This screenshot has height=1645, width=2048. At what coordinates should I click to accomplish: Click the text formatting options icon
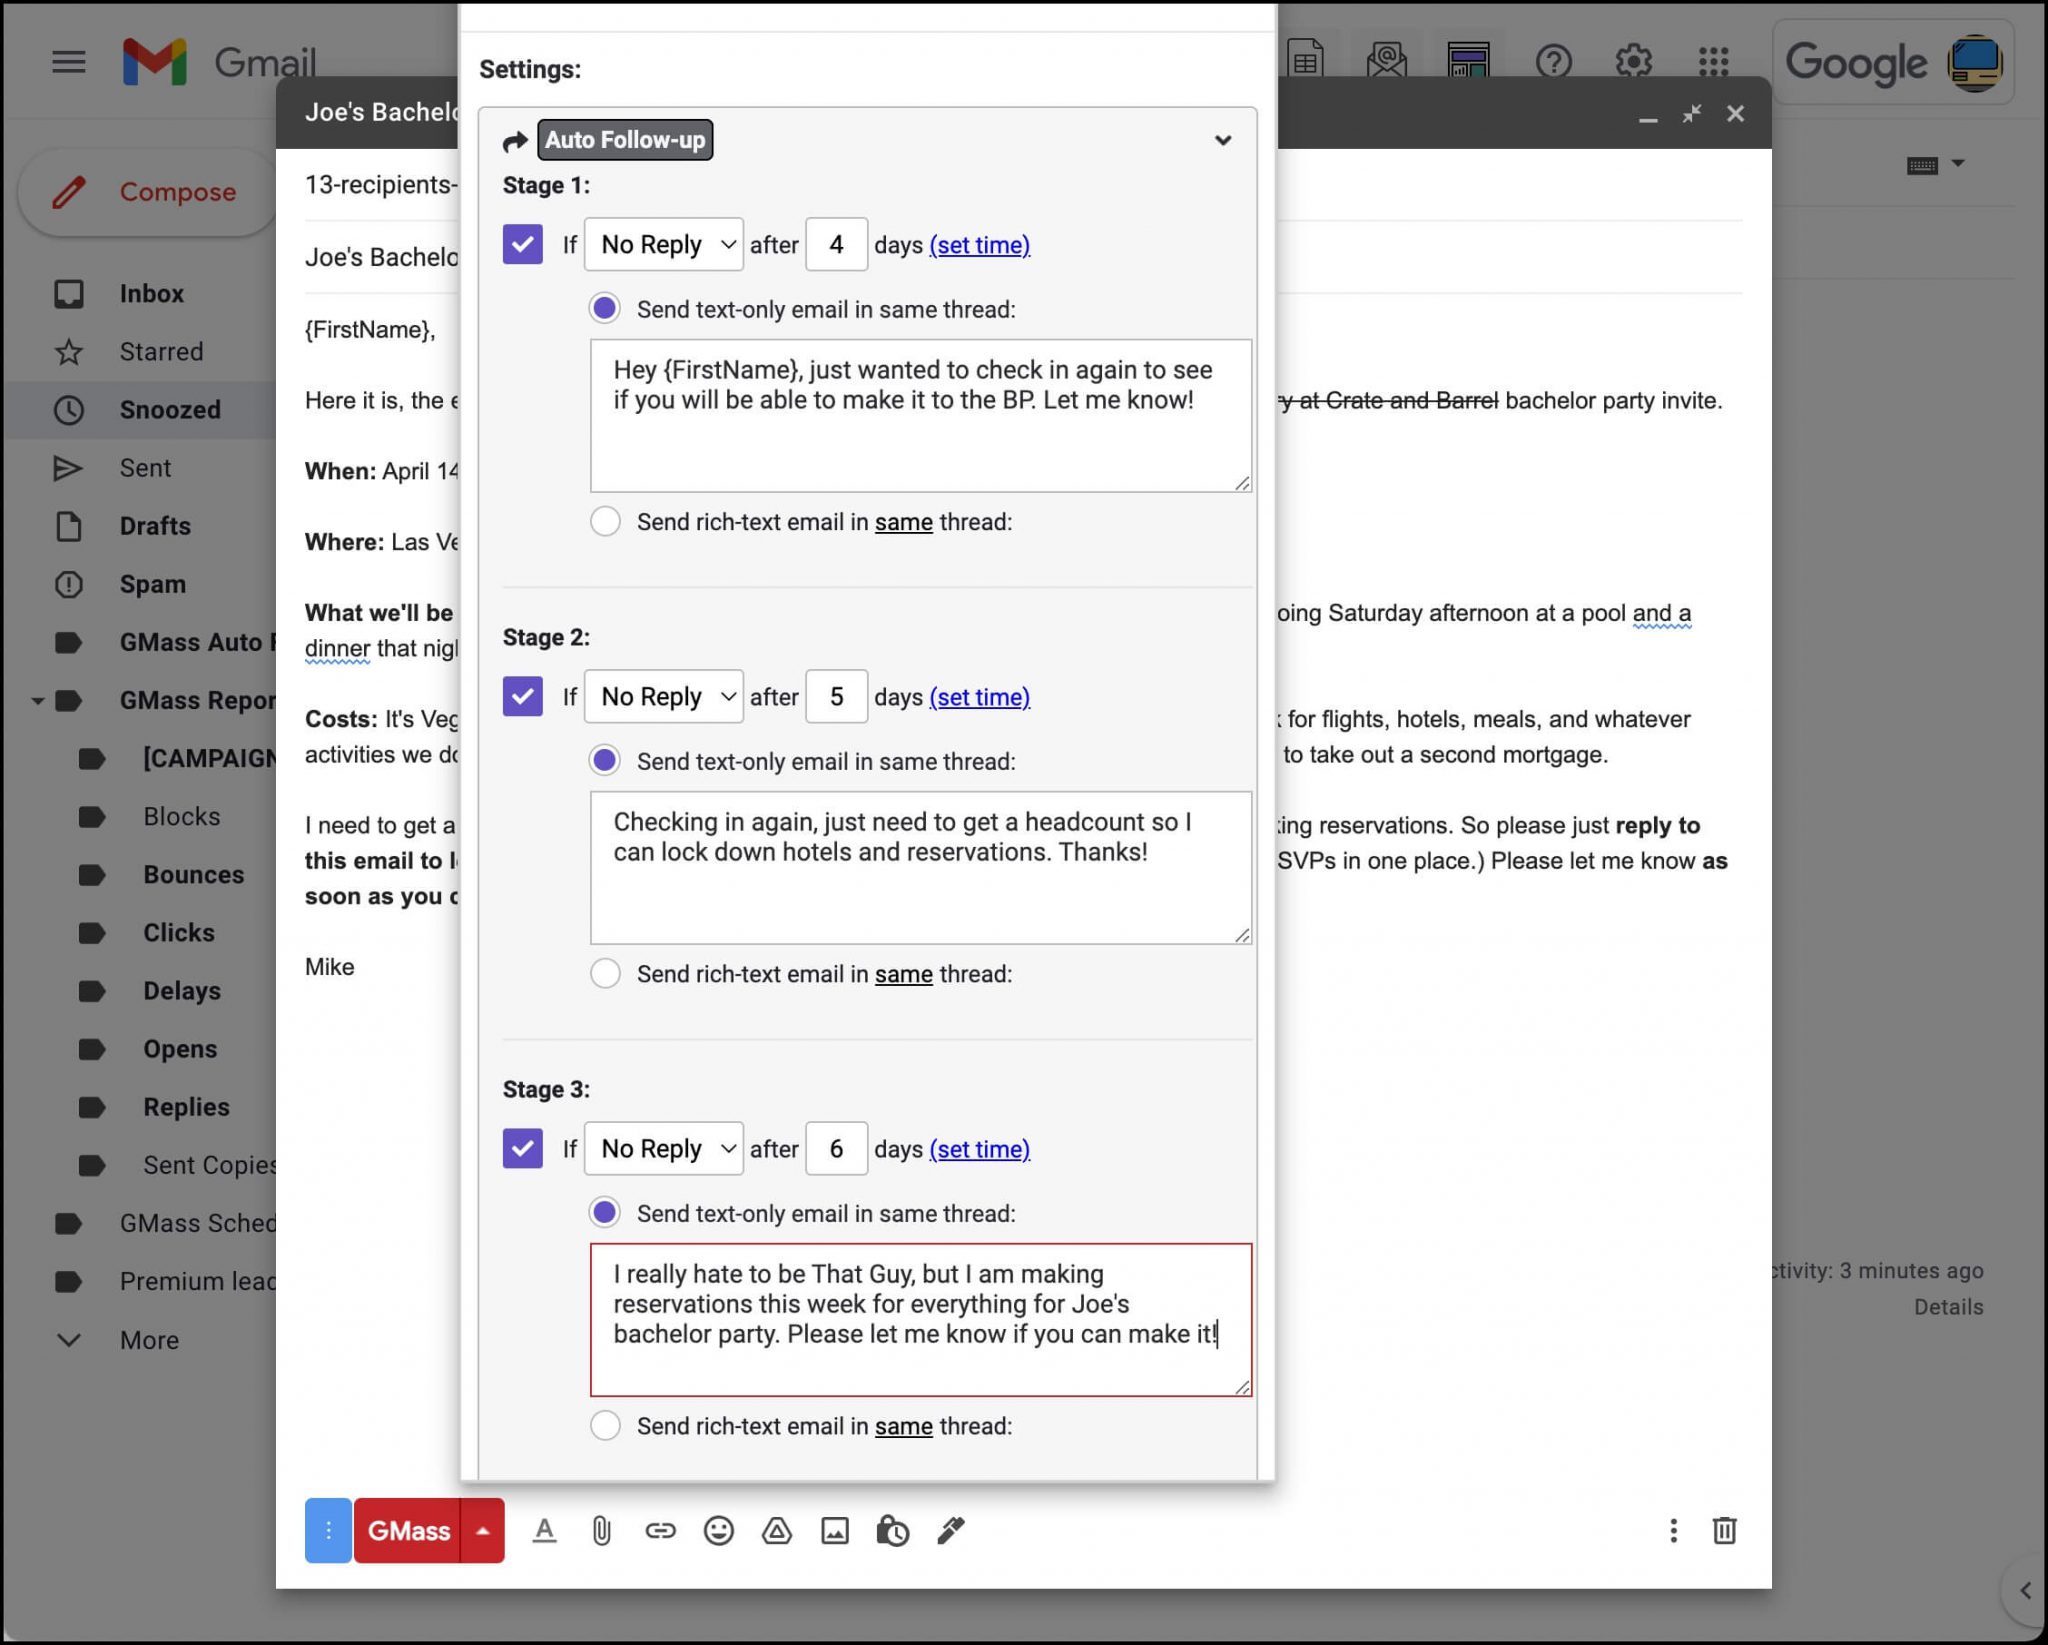click(x=544, y=1531)
